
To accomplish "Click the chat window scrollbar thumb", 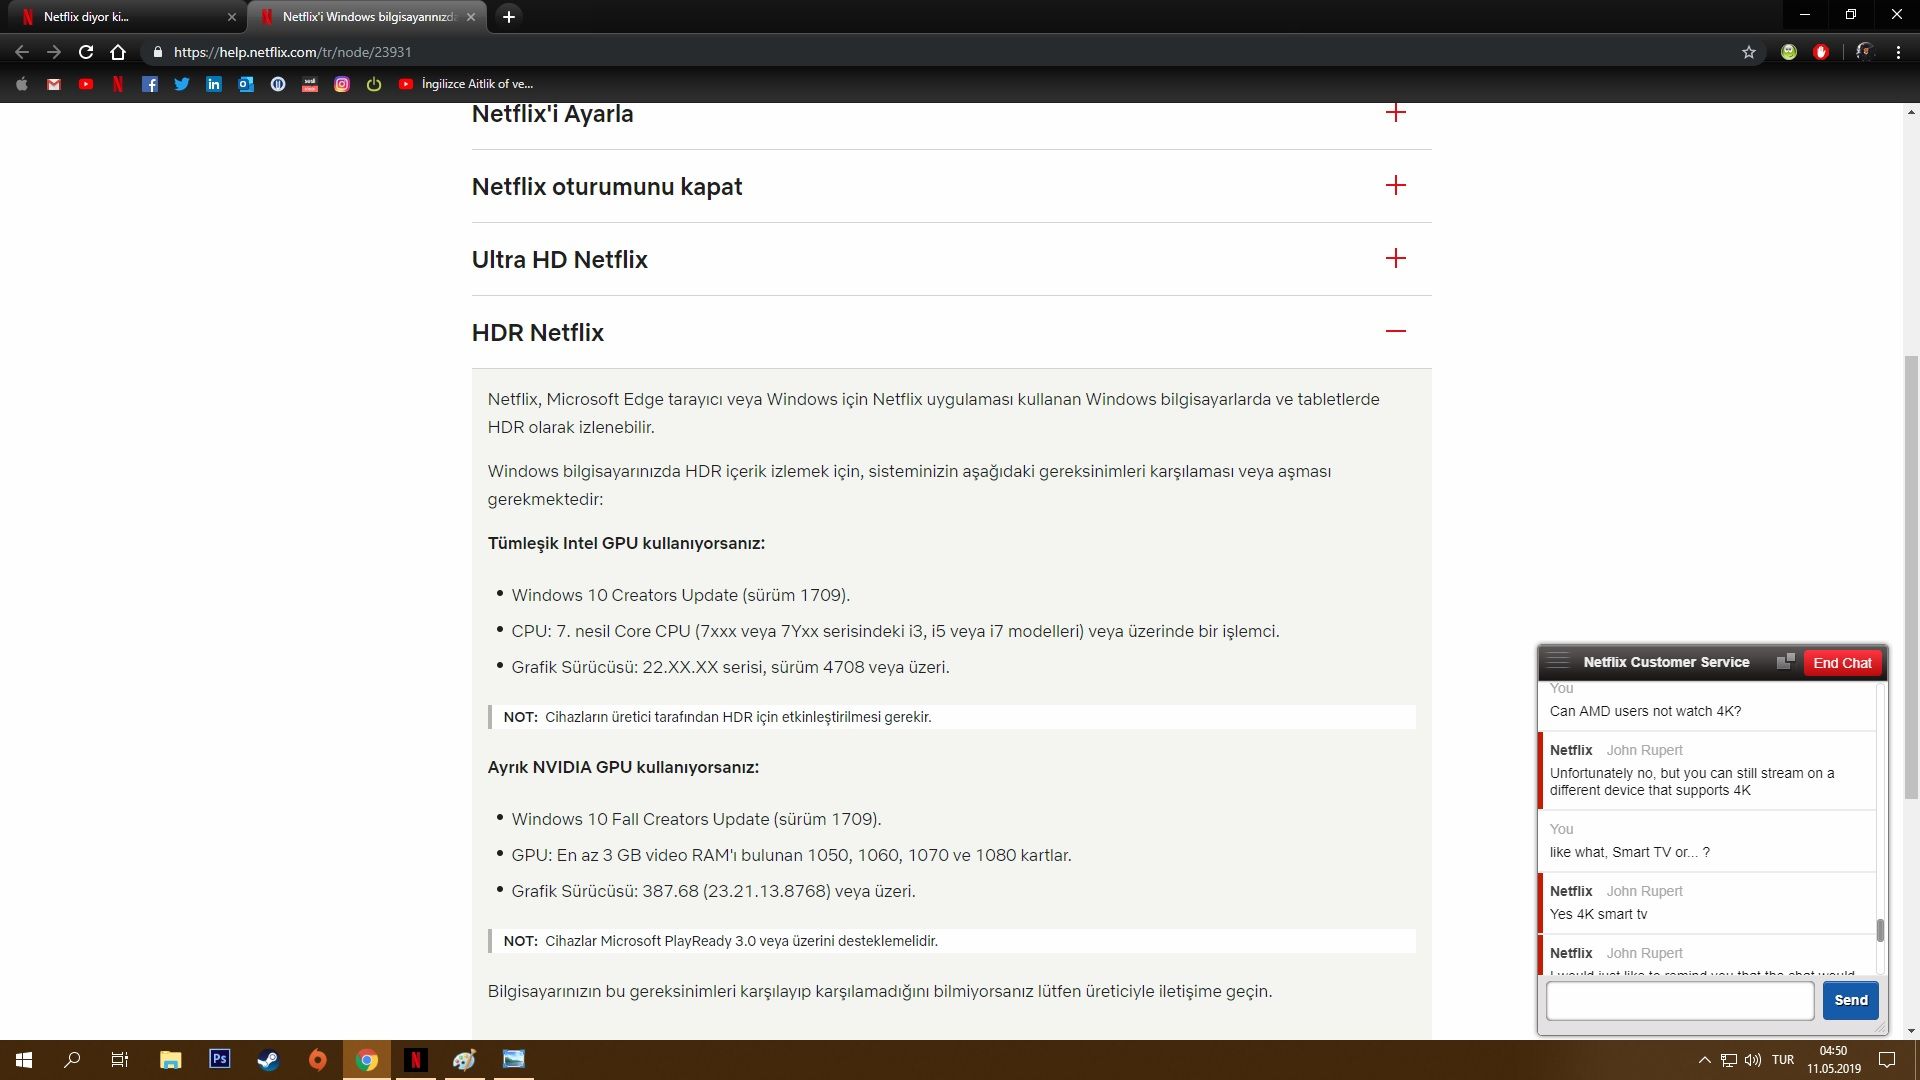I will pyautogui.click(x=1880, y=930).
